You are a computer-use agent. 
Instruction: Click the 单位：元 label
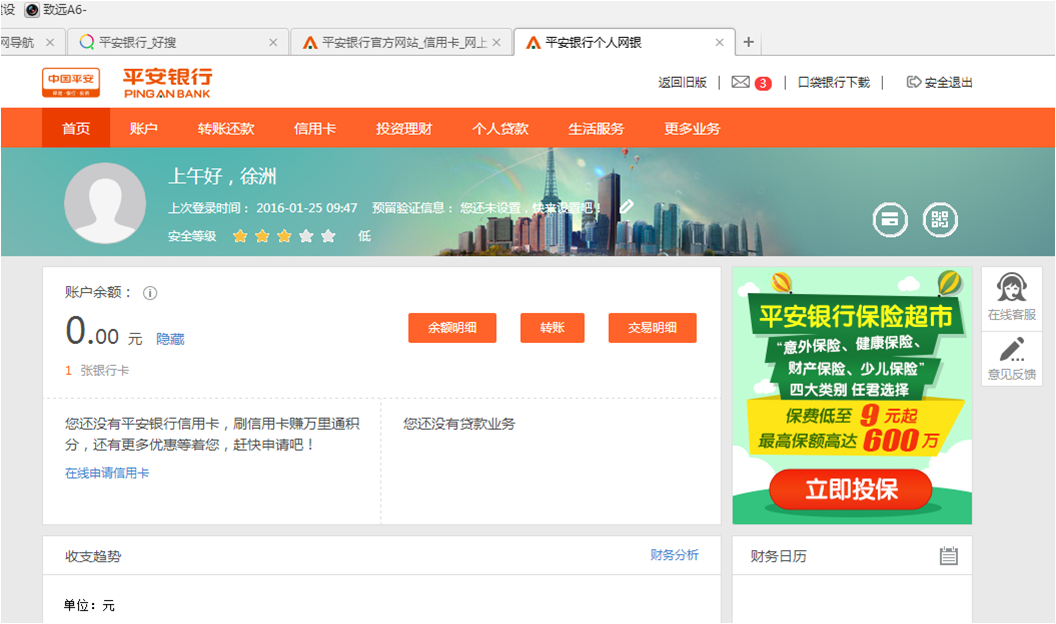(89, 605)
